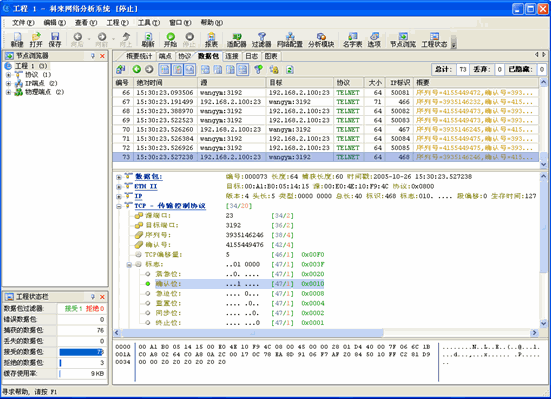Open the 编辑 menu
551x399 pixels.
point(54,22)
